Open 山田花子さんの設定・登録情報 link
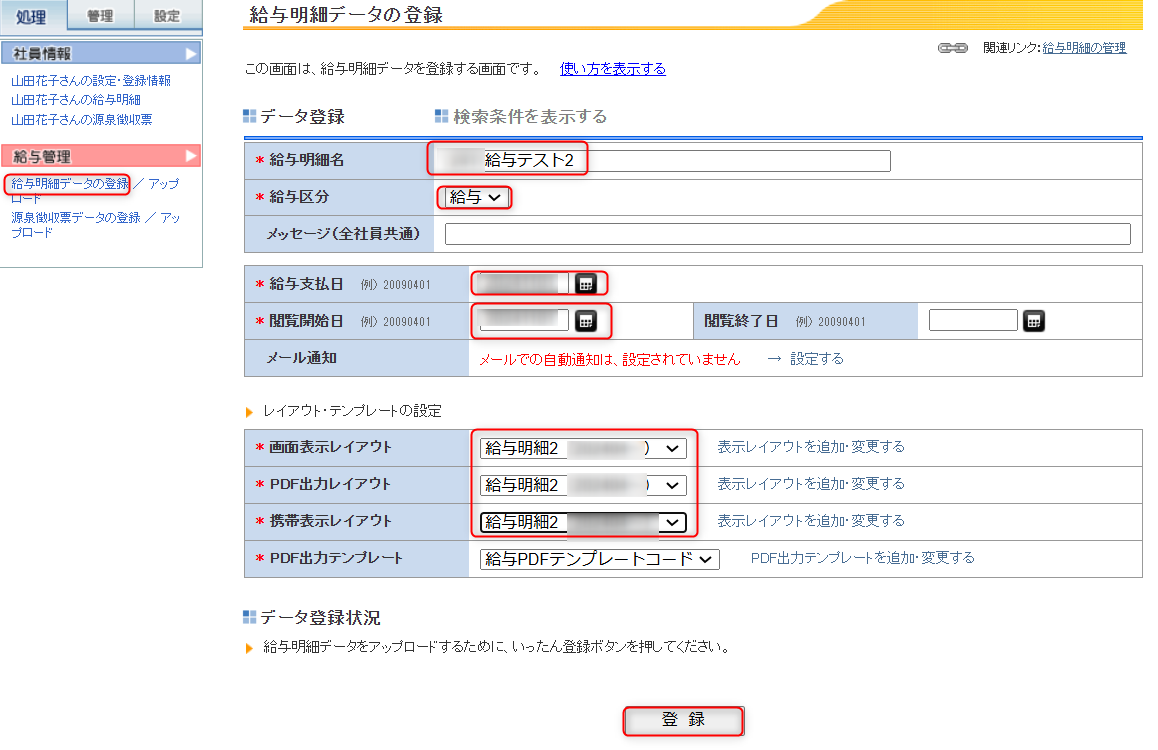1158x750 pixels. pos(91,80)
